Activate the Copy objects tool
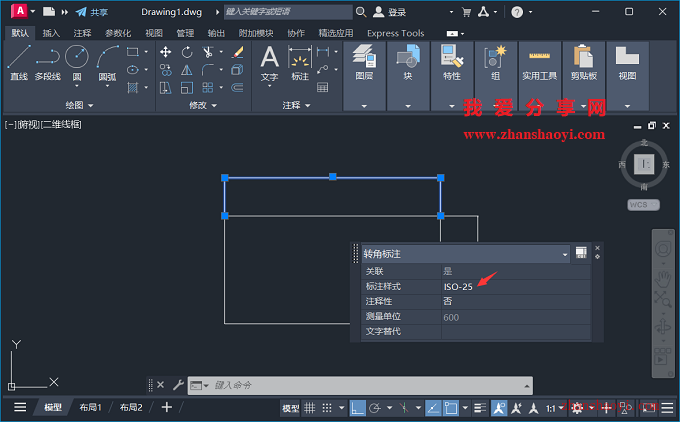 (x=165, y=70)
